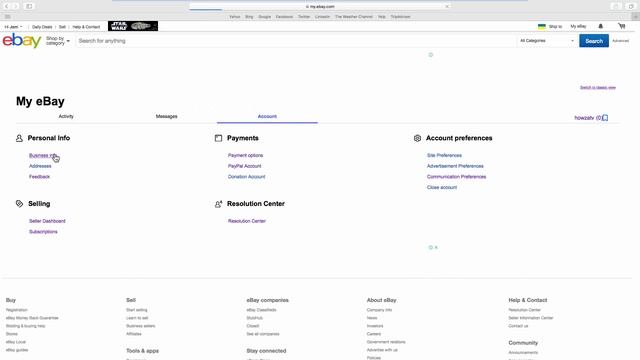The width and height of the screenshot is (640, 360).
Task: Stop loading with the address bar X
Action: [447, 7]
